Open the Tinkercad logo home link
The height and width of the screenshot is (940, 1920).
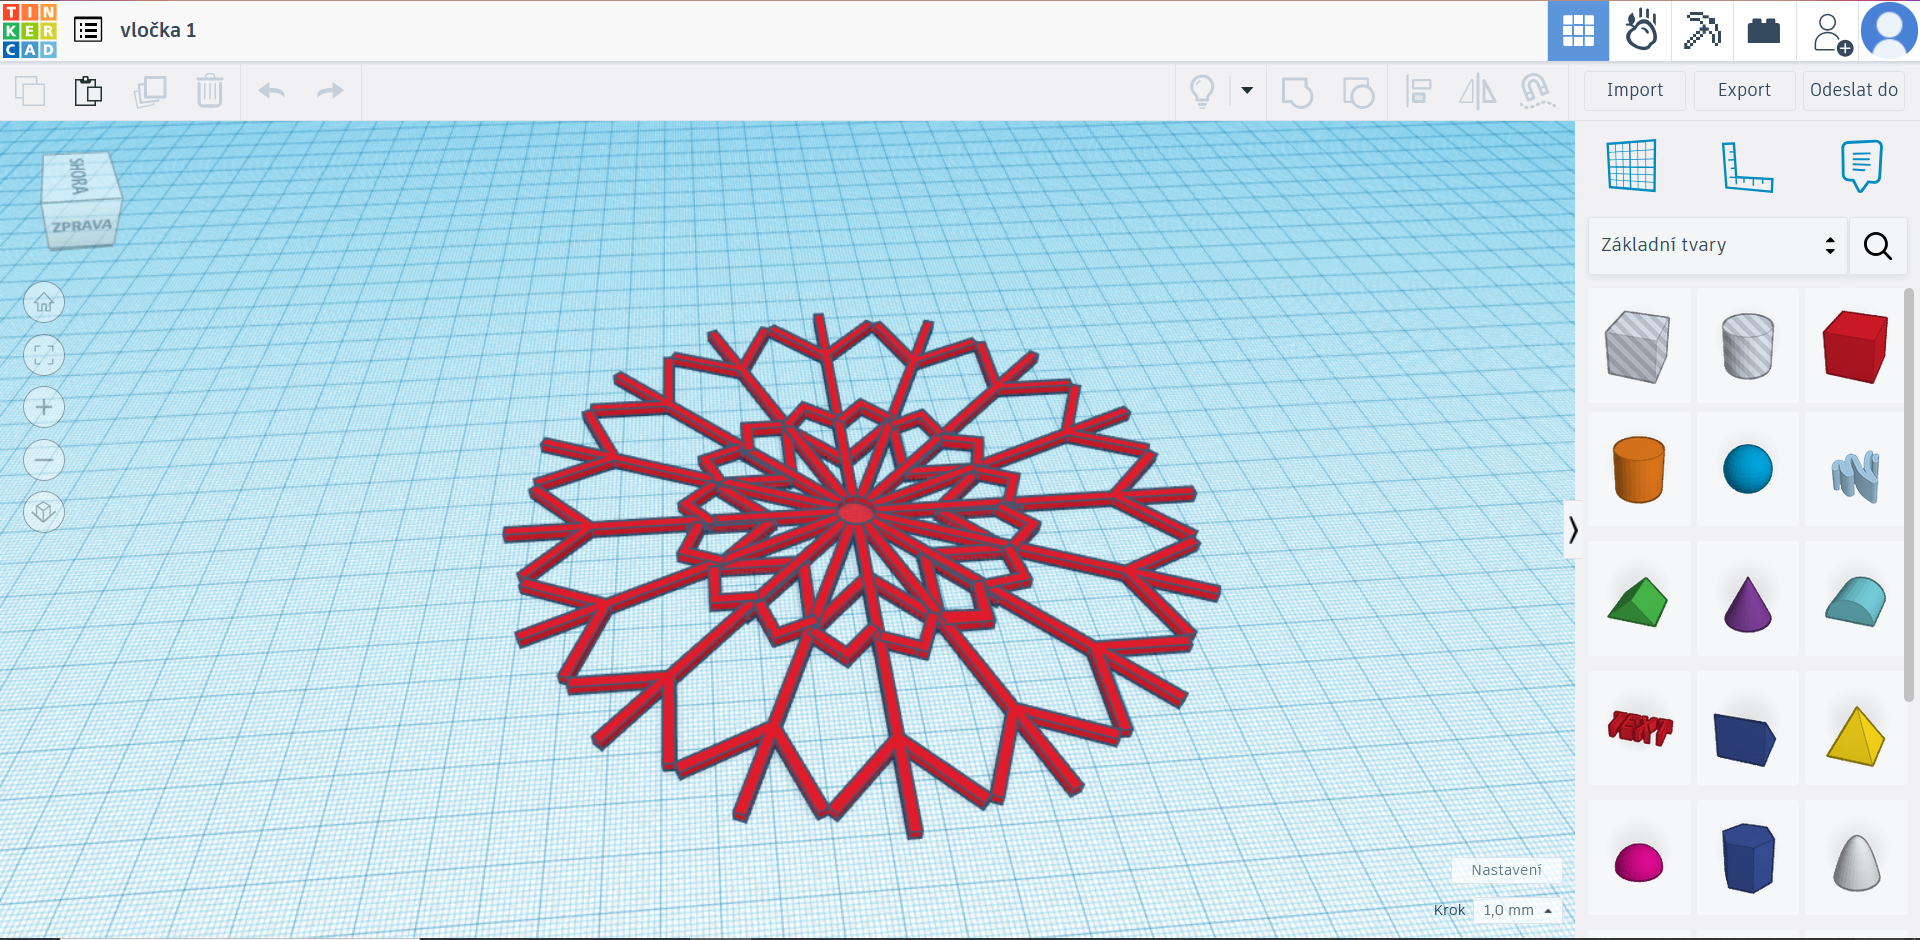point(30,30)
